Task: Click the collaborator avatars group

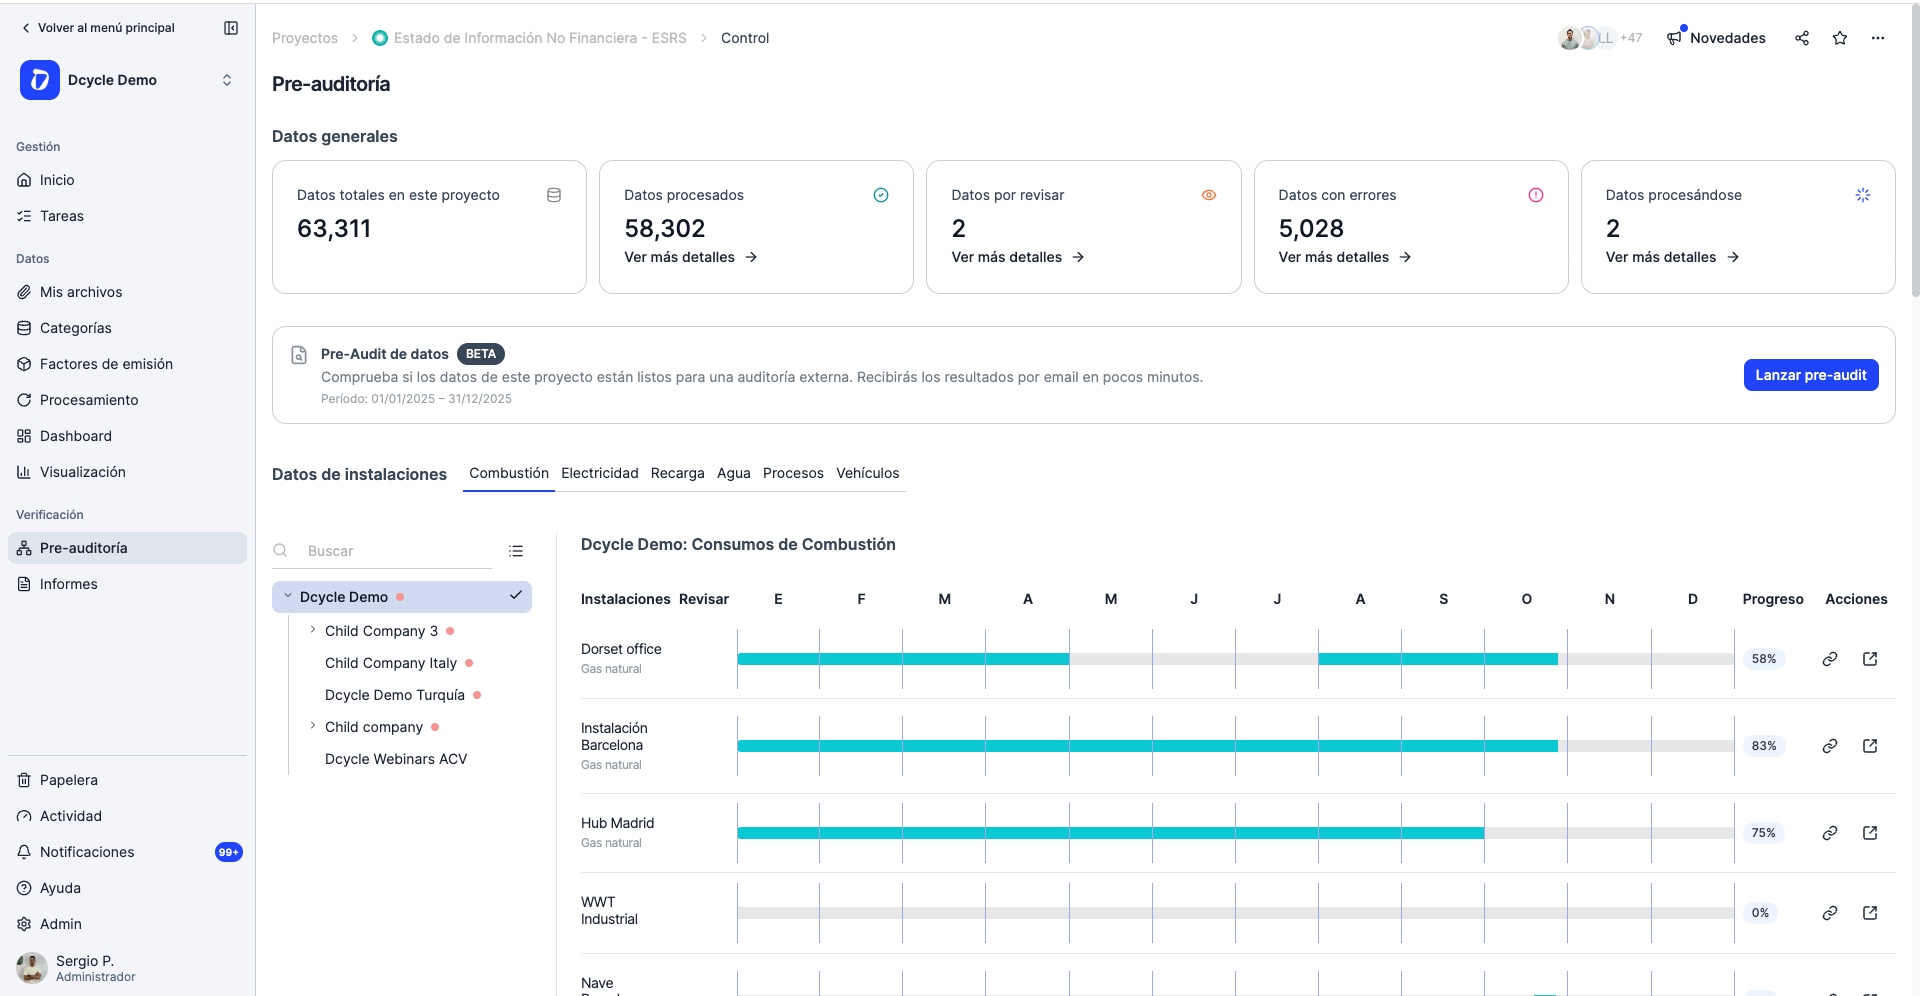Action: coord(1600,38)
